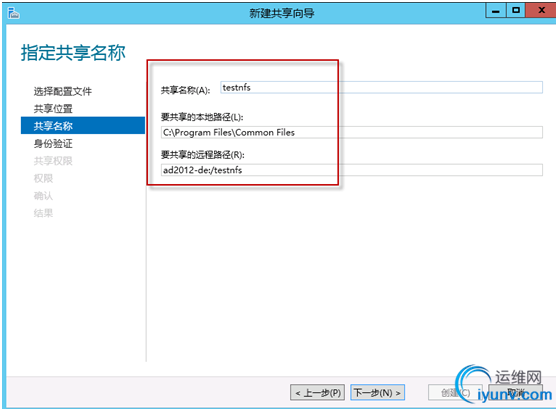
Task: Select the 选择配置文件 step
Action: click(63, 91)
